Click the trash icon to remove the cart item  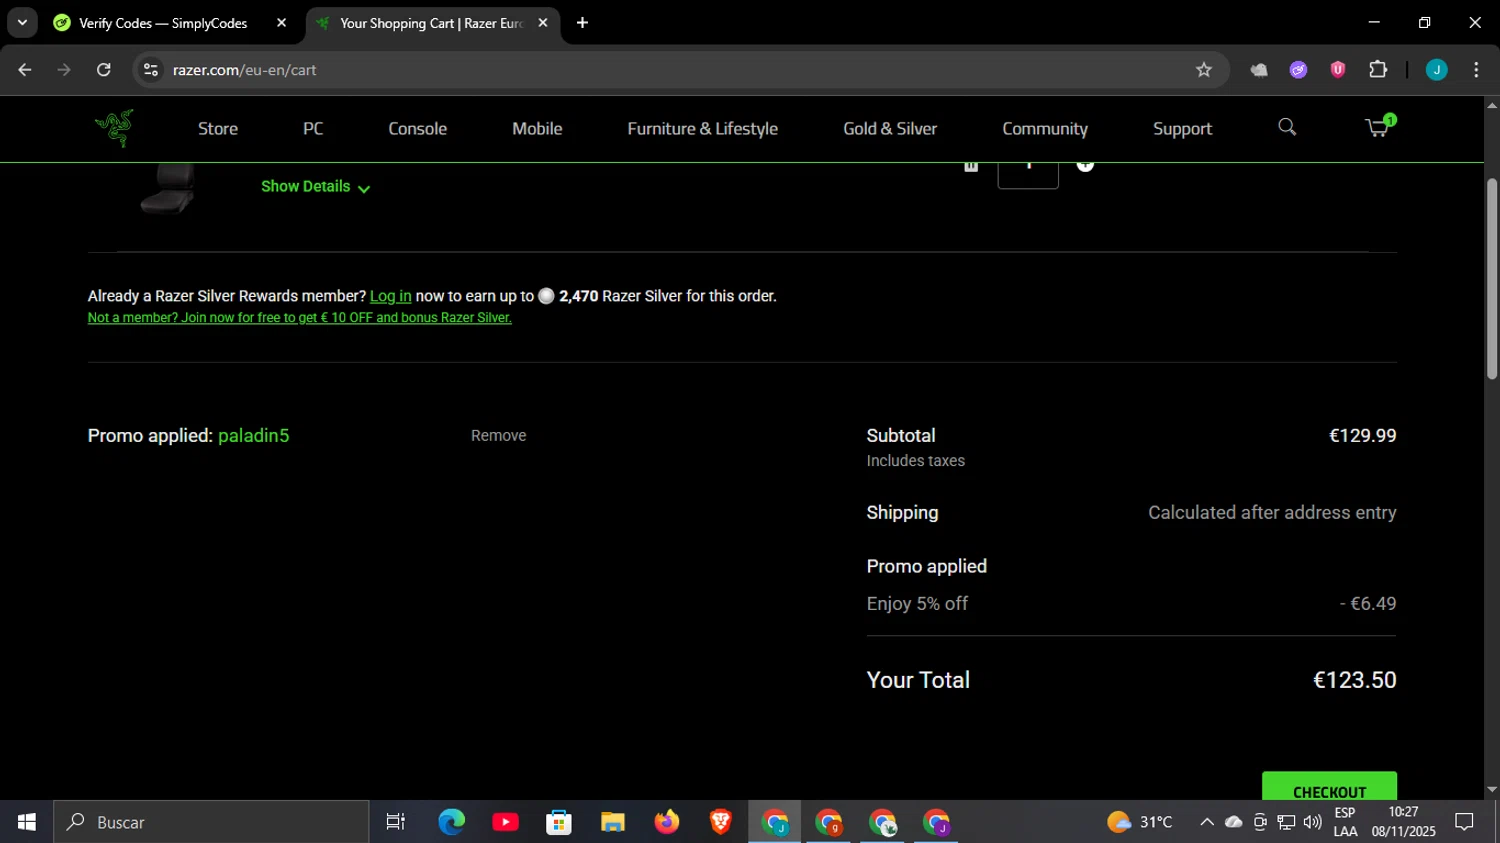(x=970, y=166)
